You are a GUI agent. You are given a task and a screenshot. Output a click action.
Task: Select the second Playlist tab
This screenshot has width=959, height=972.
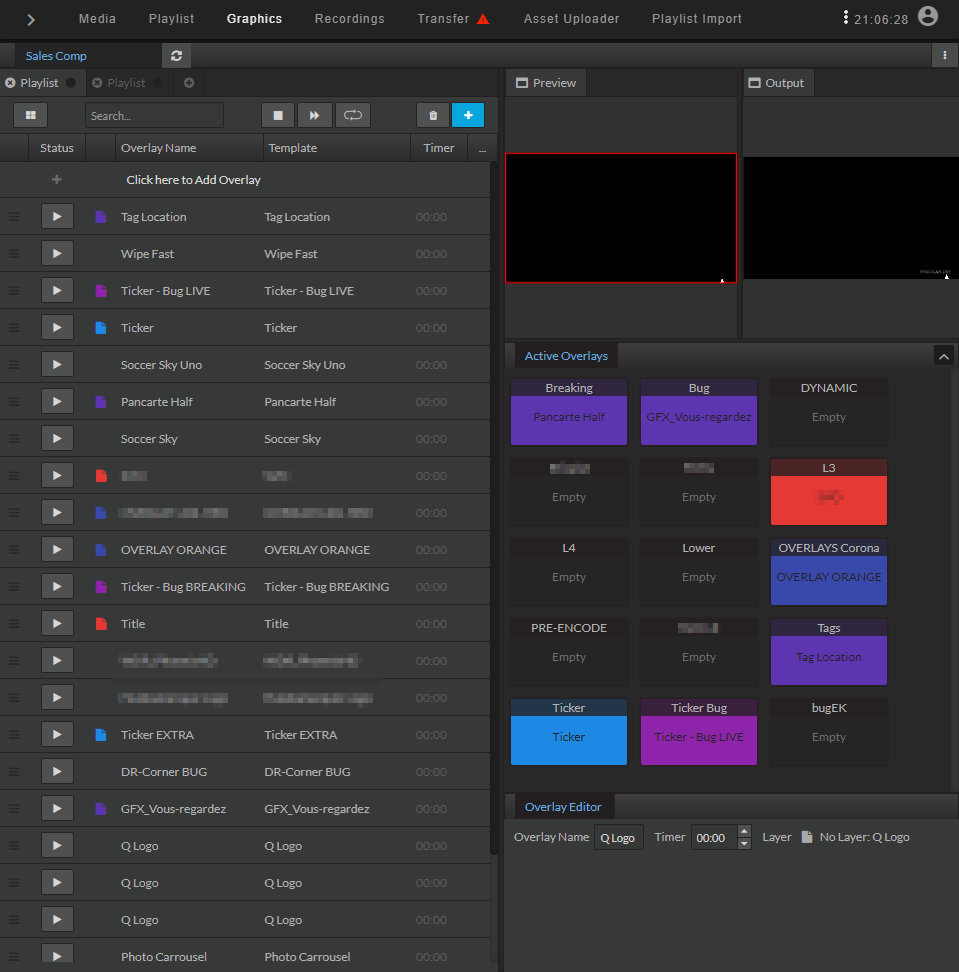[125, 83]
